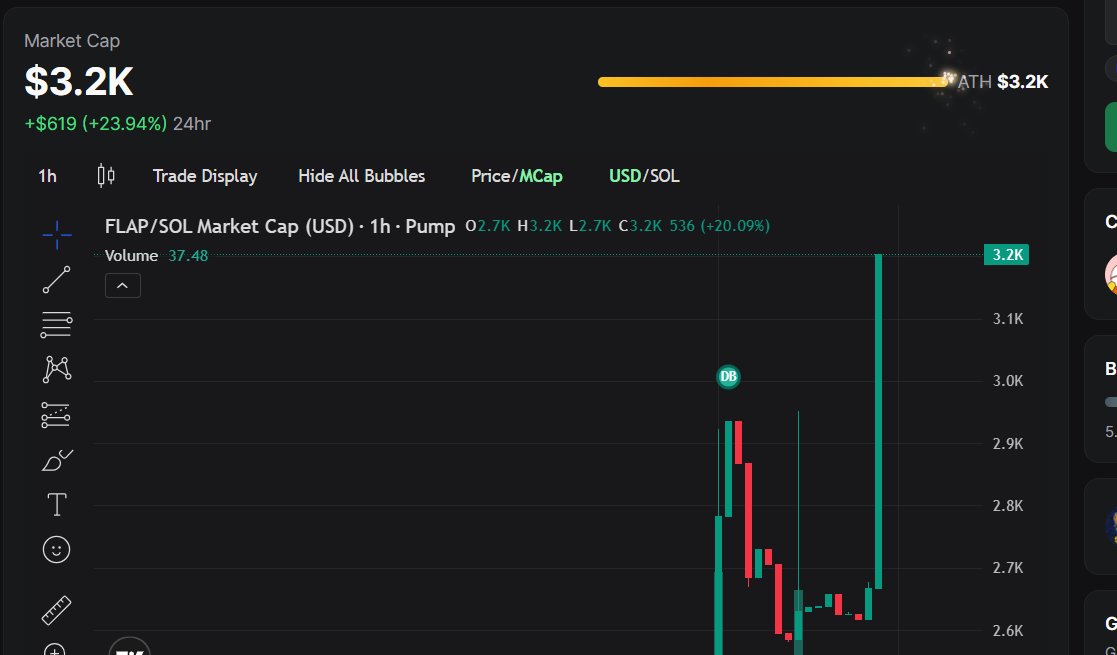Click the ATH progress bar
The width and height of the screenshot is (1117, 655).
(x=770, y=81)
